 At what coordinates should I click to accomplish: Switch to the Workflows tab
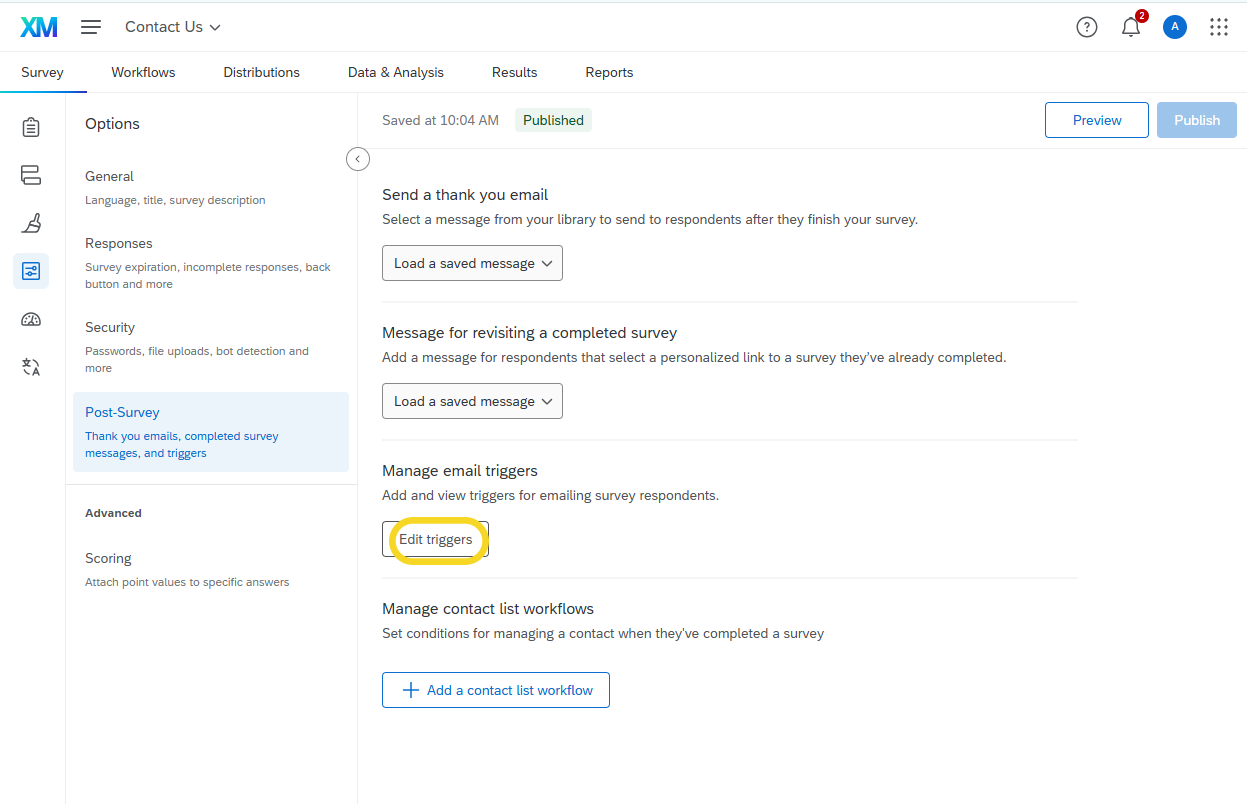143,72
